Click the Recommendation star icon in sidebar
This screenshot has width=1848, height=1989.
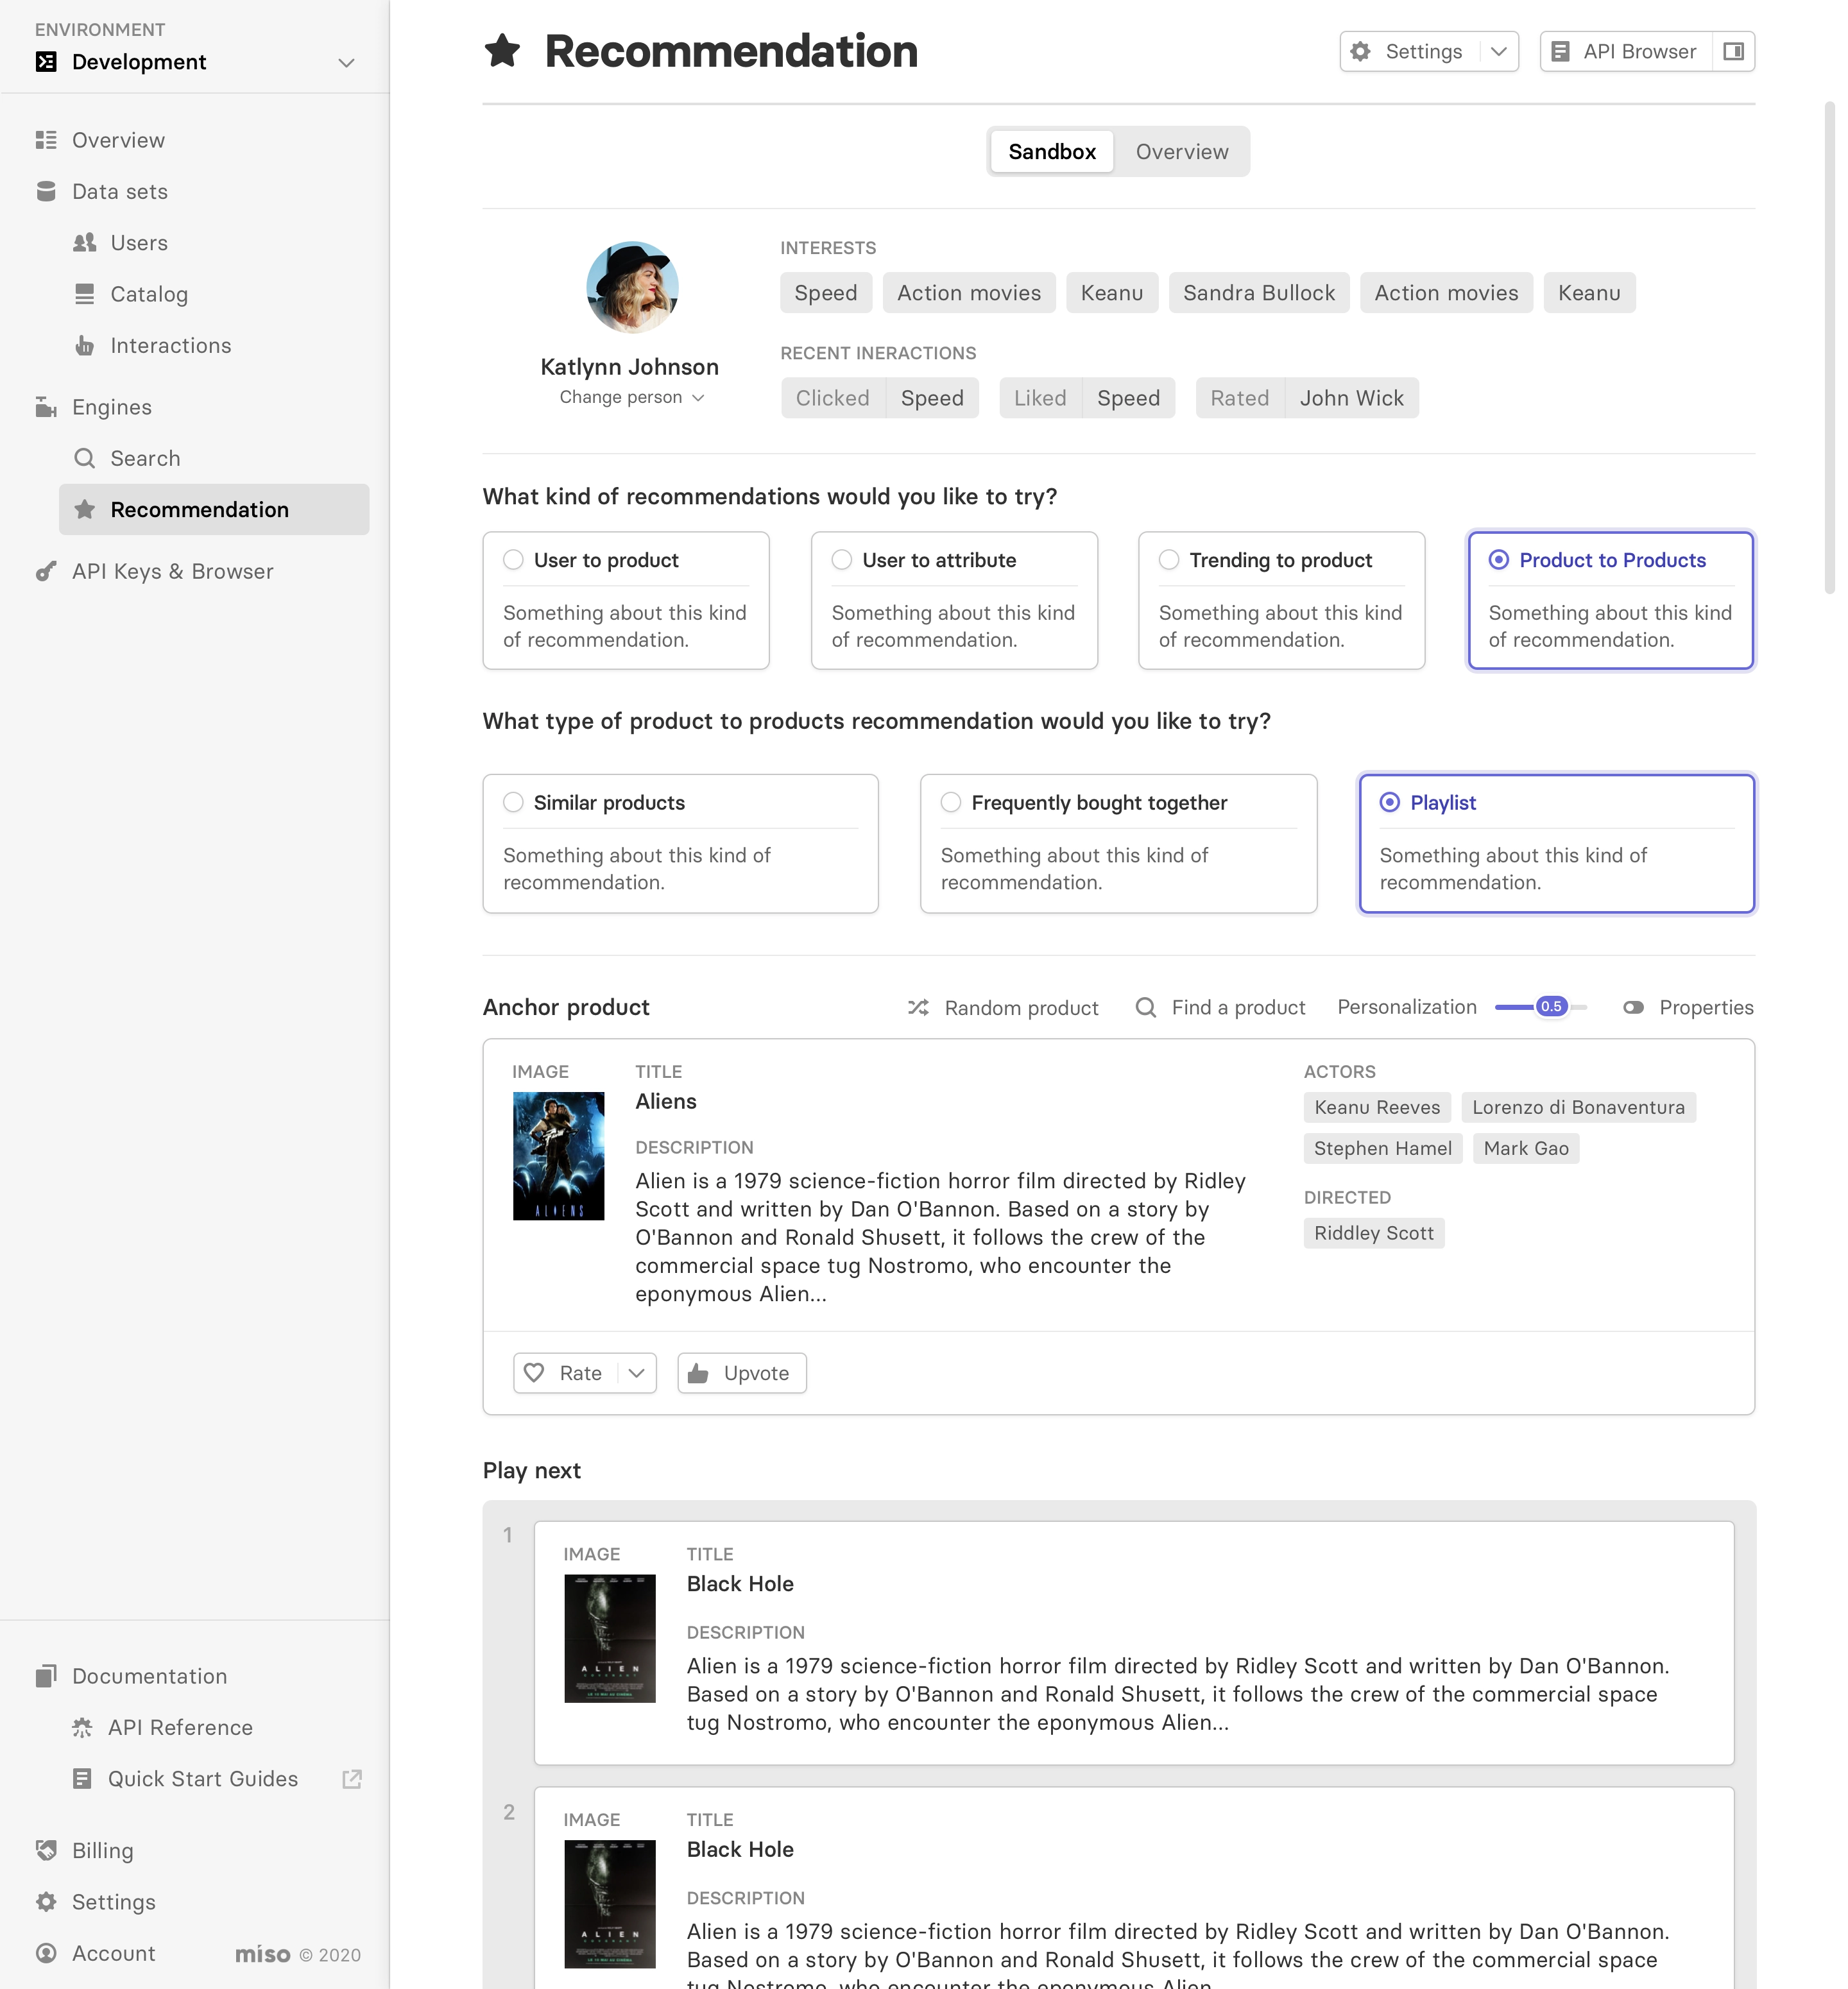[85, 509]
